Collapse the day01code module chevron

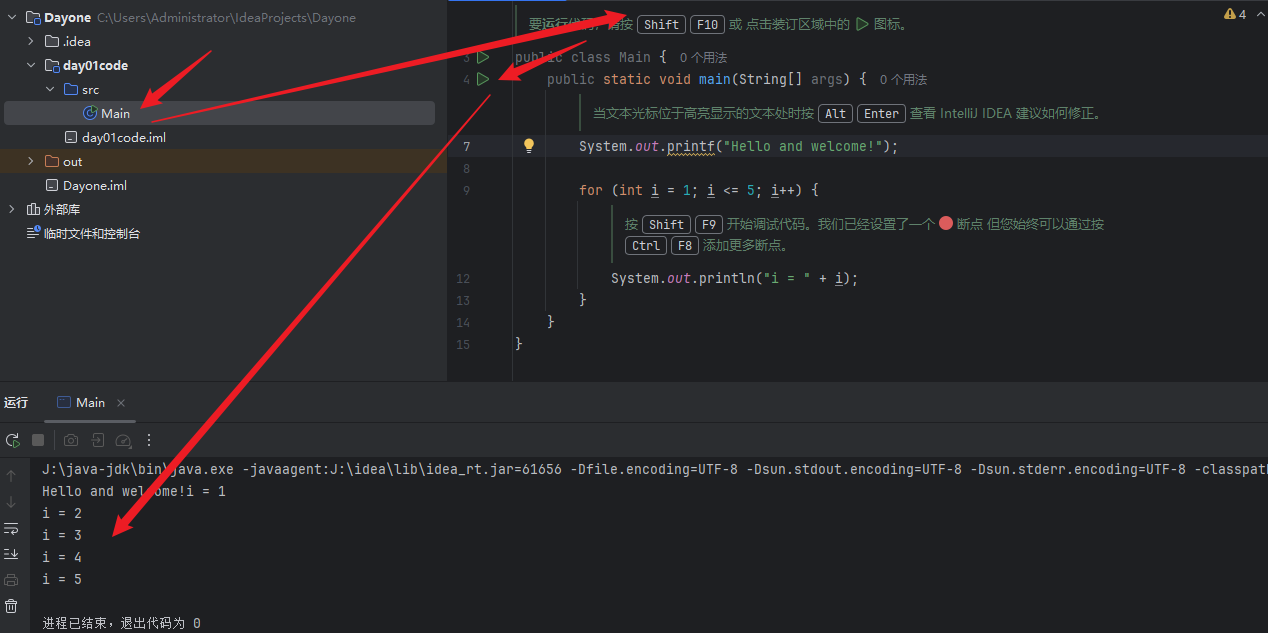tap(31, 65)
